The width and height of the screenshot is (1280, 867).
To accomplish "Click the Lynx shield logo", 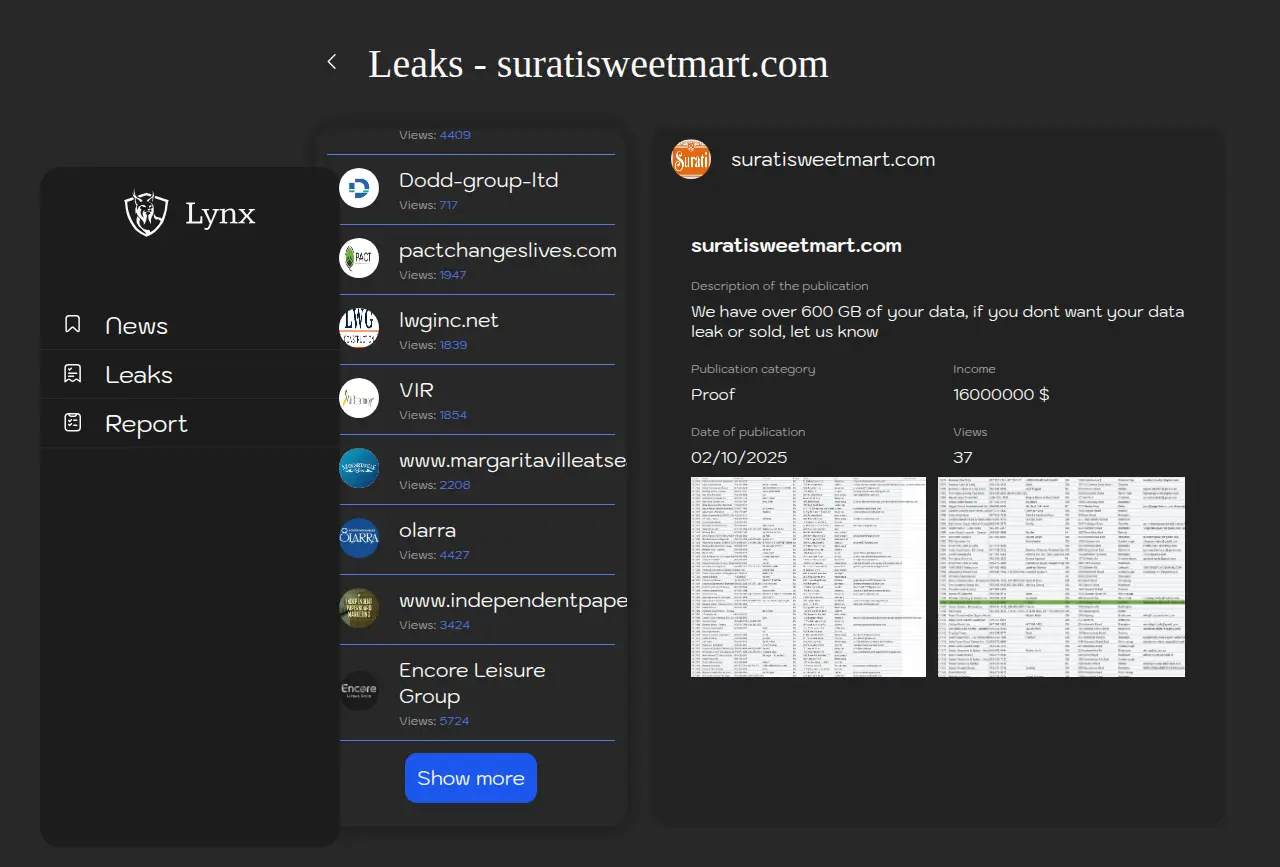I will [x=146, y=213].
